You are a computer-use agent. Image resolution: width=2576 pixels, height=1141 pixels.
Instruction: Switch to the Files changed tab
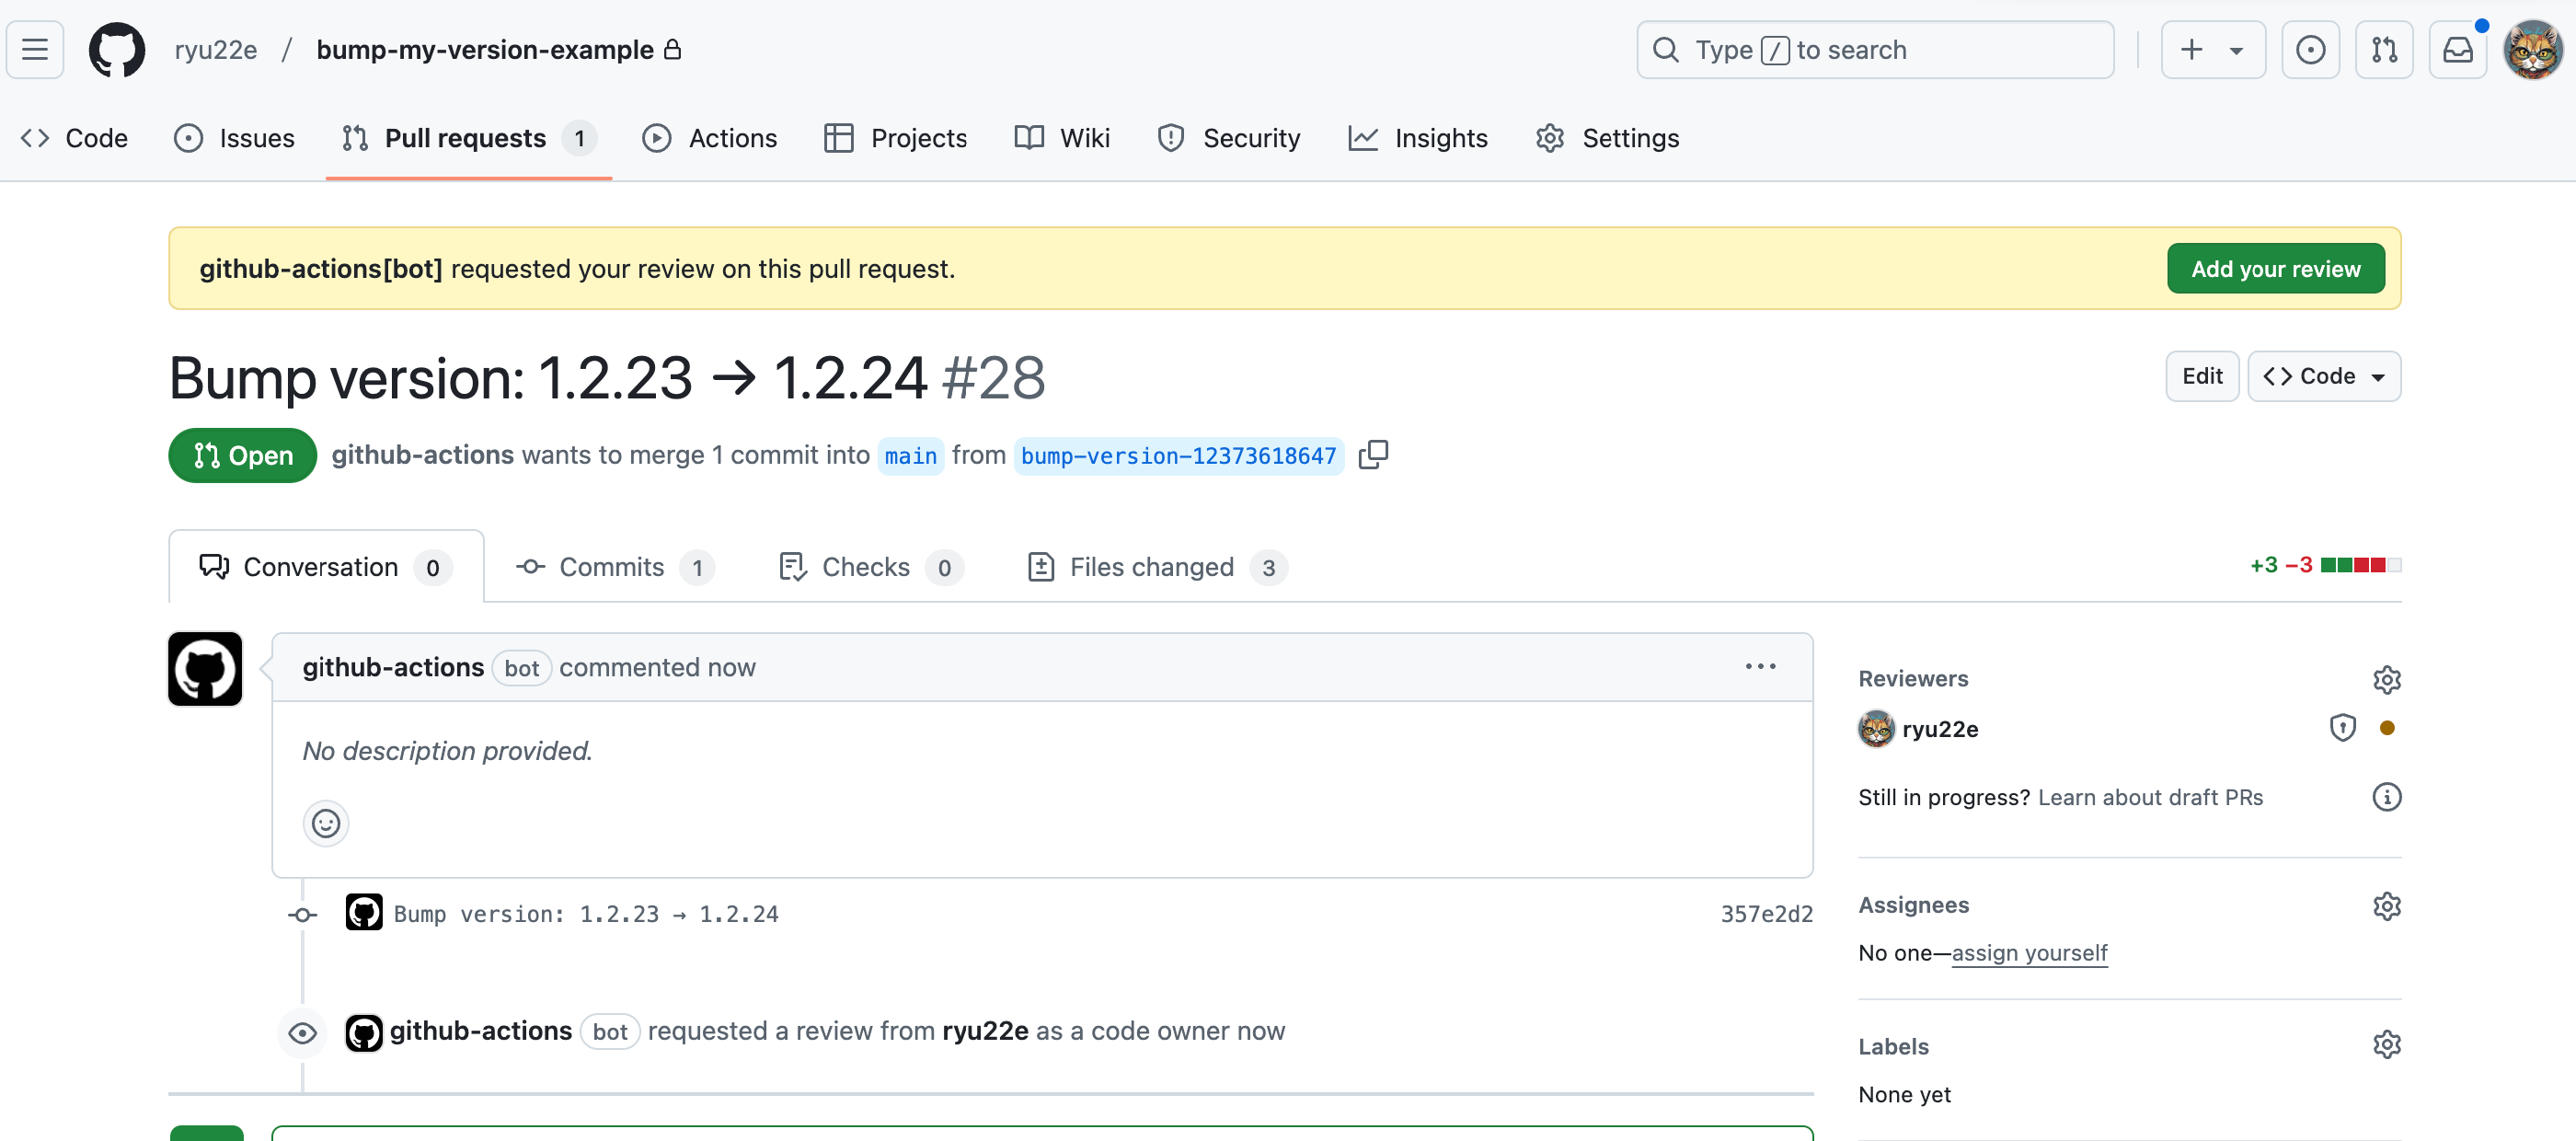pos(1157,567)
